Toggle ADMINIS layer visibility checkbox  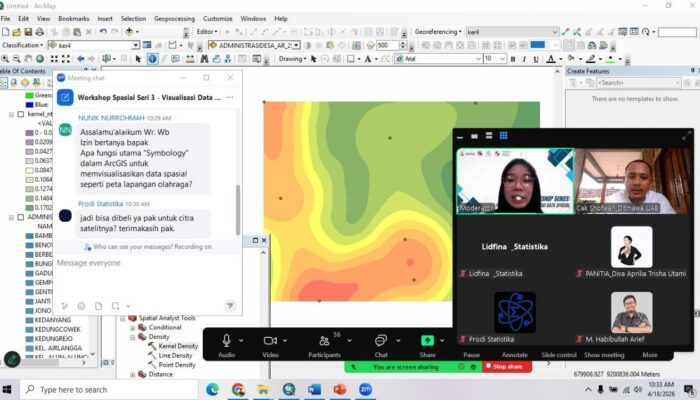pyautogui.click(x=21, y=217)
